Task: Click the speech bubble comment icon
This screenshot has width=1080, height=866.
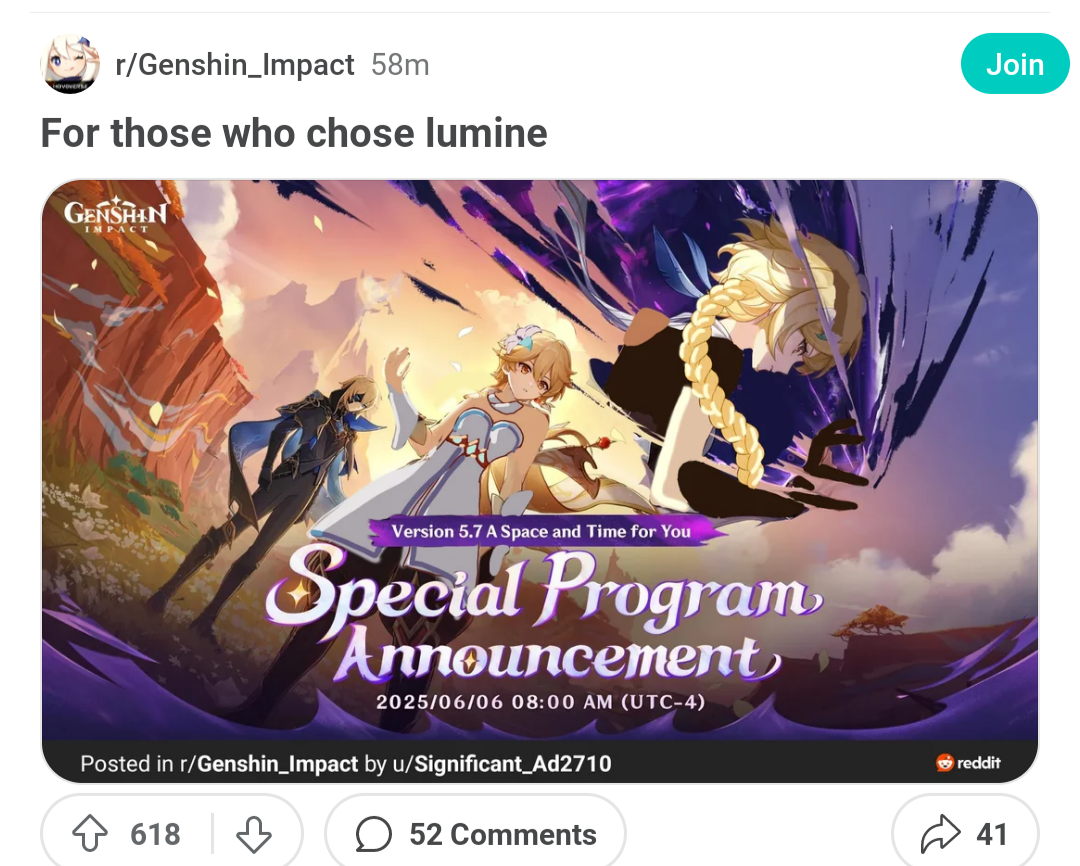Action: tap(374, 834)
